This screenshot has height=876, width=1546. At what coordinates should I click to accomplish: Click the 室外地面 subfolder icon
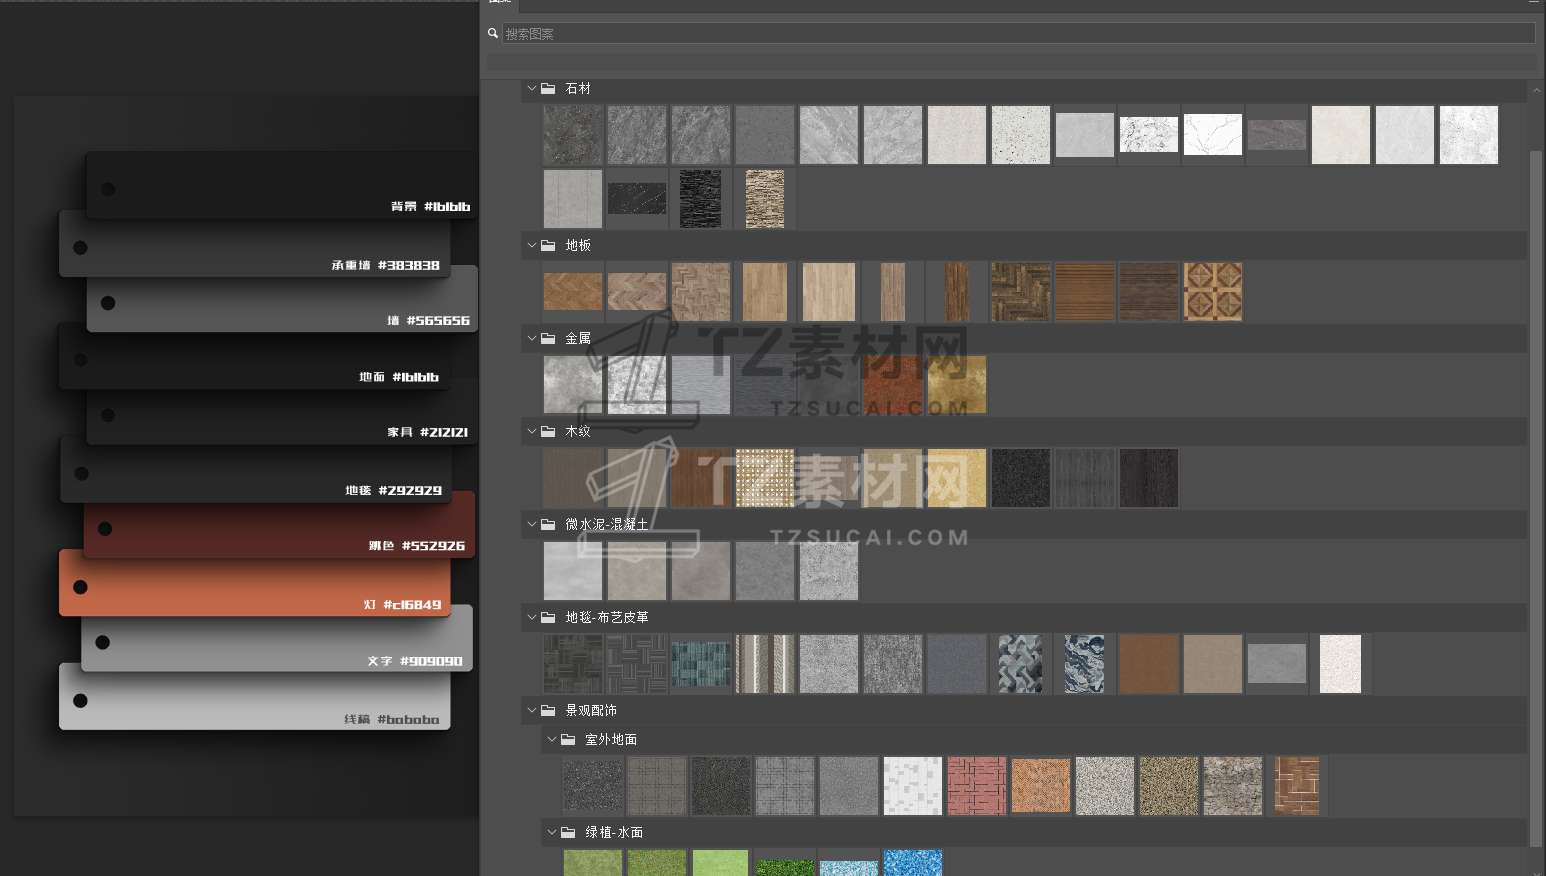(x=568, y=739)
